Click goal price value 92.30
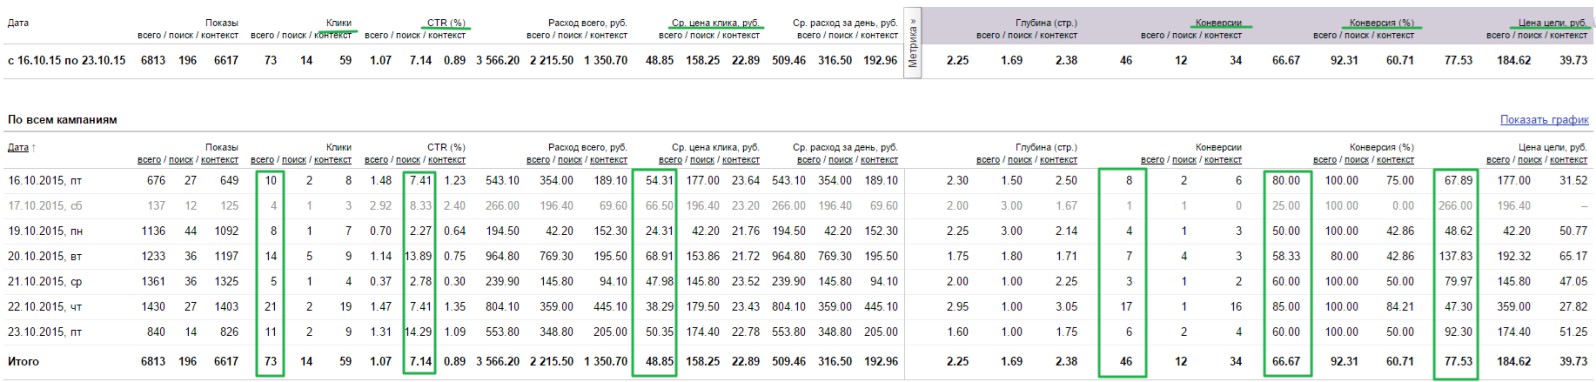 pos(1459,332)
